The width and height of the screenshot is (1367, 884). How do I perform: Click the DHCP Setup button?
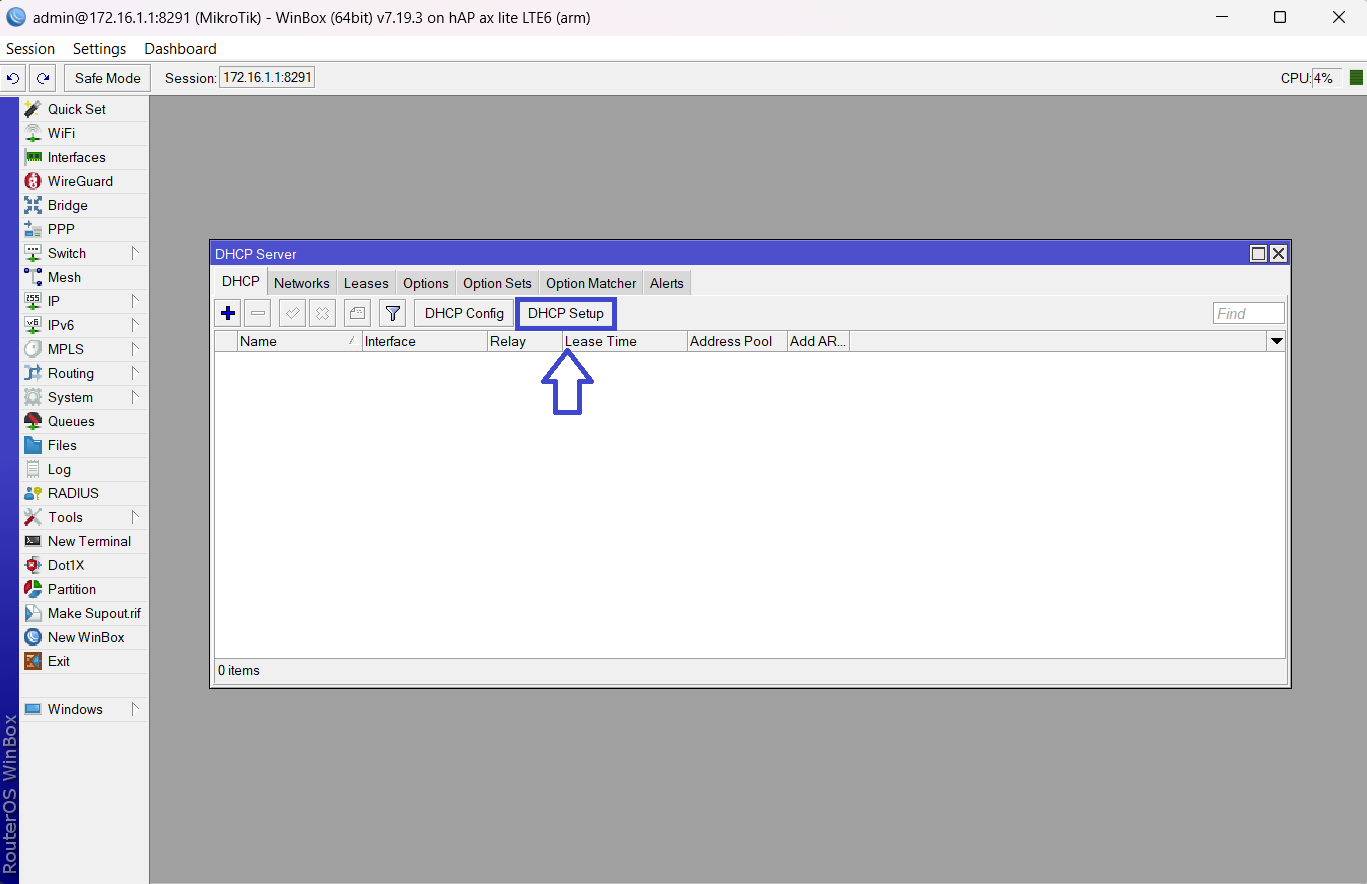pos(566,313)
